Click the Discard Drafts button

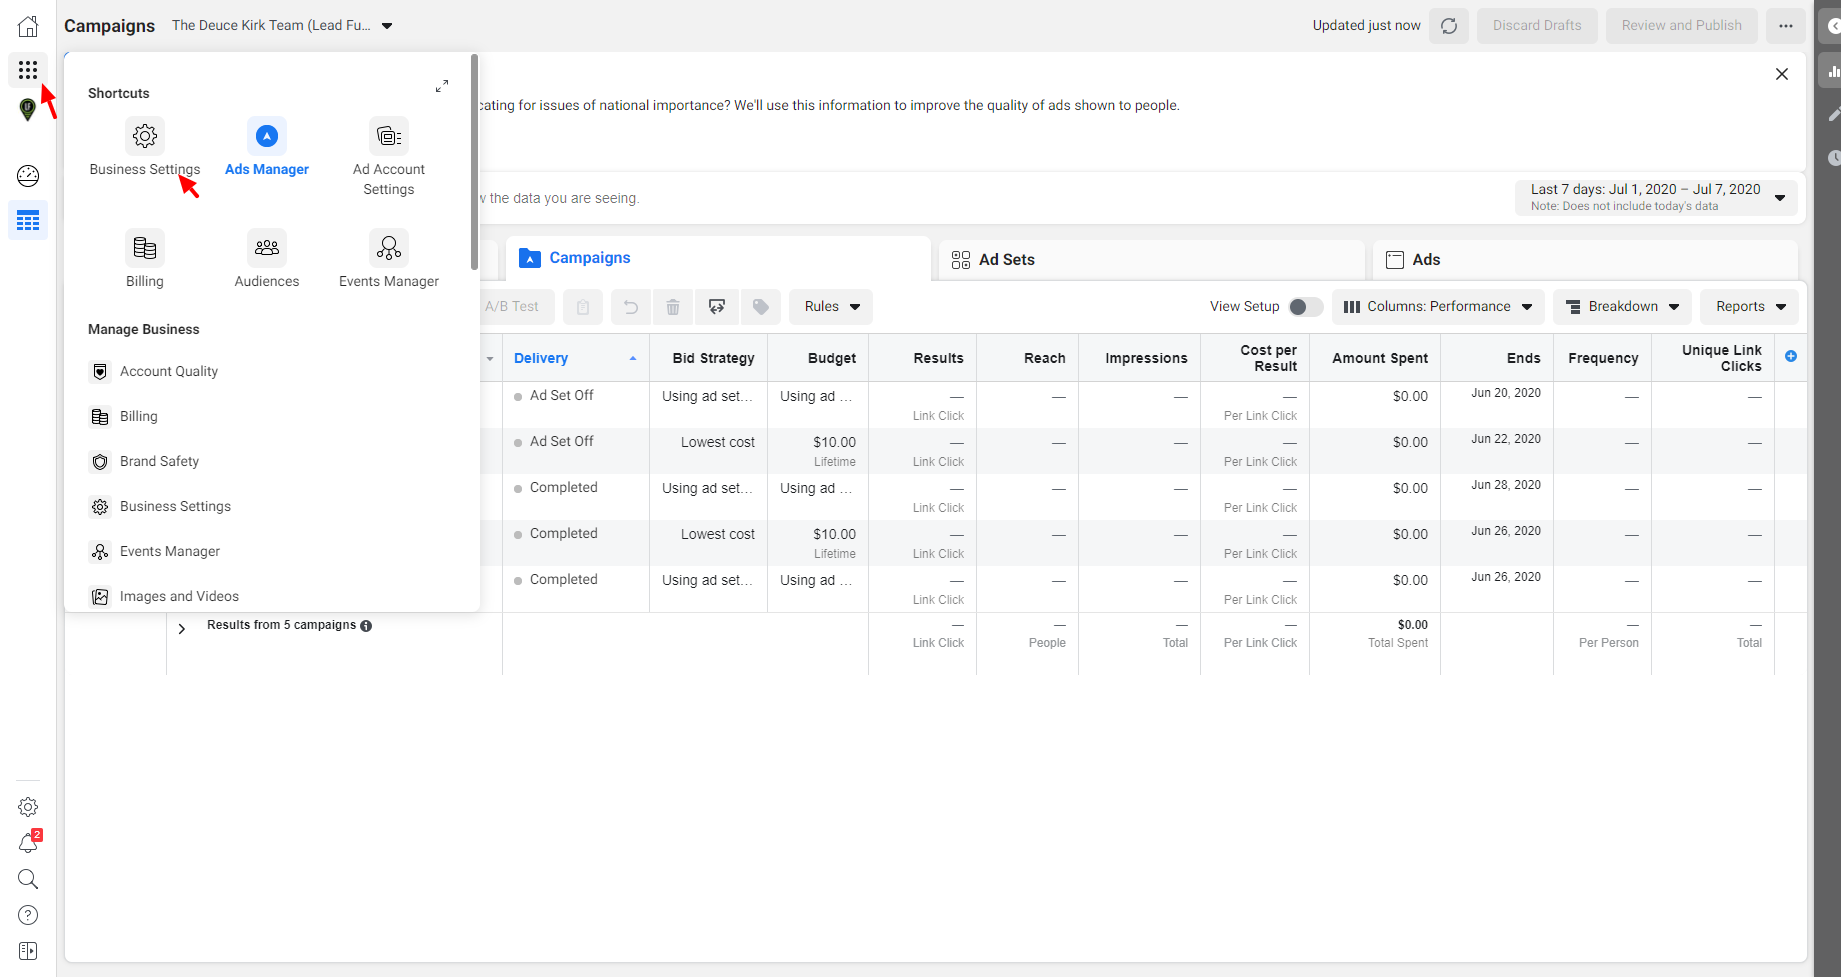coord(1537,26)
